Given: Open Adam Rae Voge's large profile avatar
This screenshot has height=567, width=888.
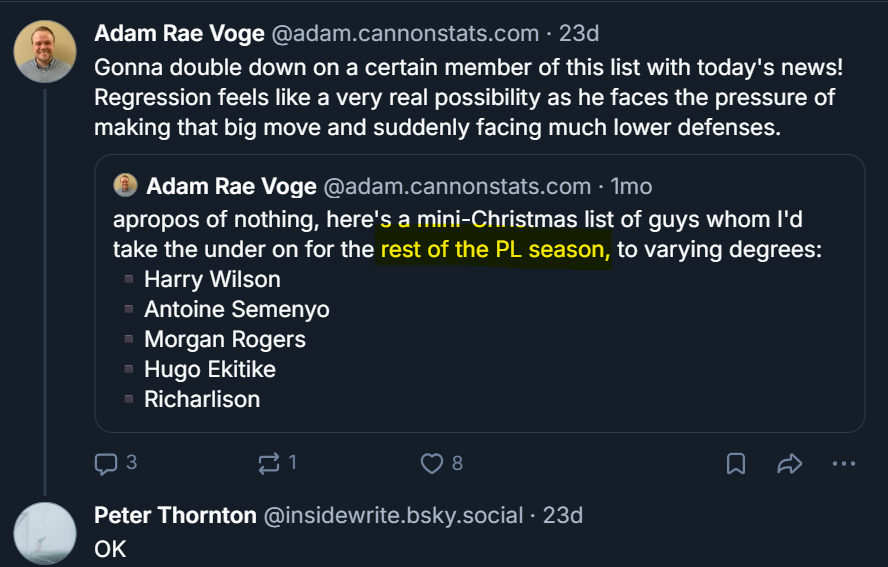Looking at the screenshot, I should tap(45, 50).
